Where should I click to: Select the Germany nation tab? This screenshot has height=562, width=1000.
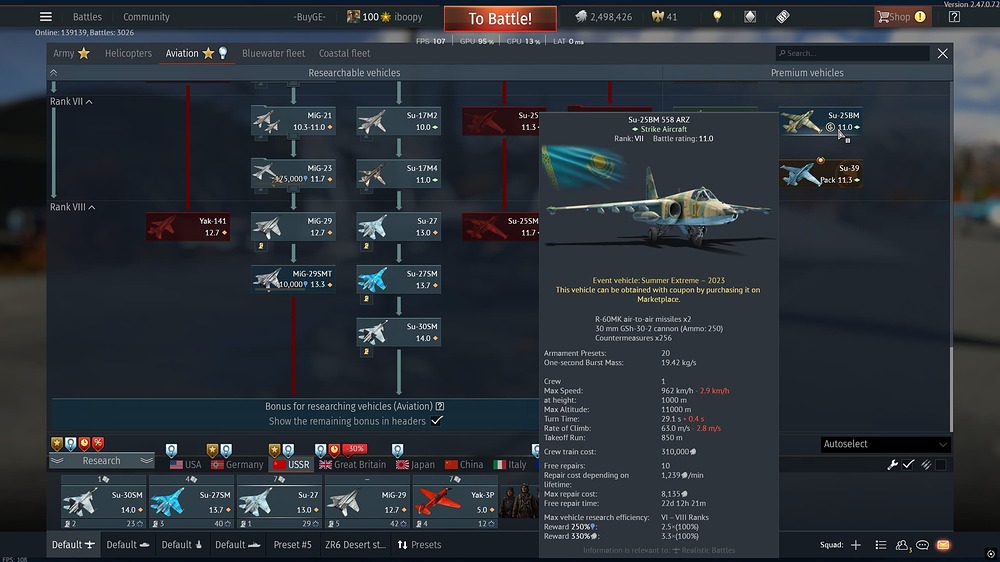237,464
